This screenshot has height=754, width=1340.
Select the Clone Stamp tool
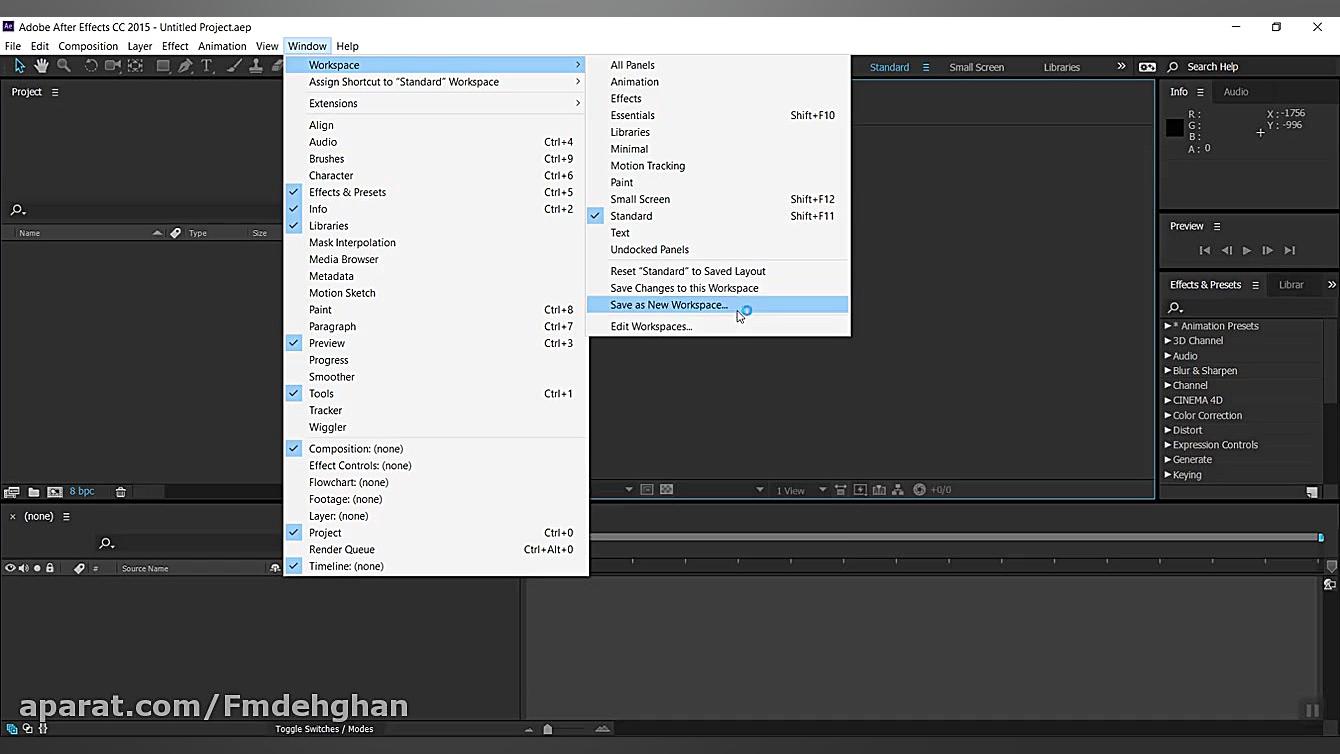pyautogui.click(x=256, y=66)
